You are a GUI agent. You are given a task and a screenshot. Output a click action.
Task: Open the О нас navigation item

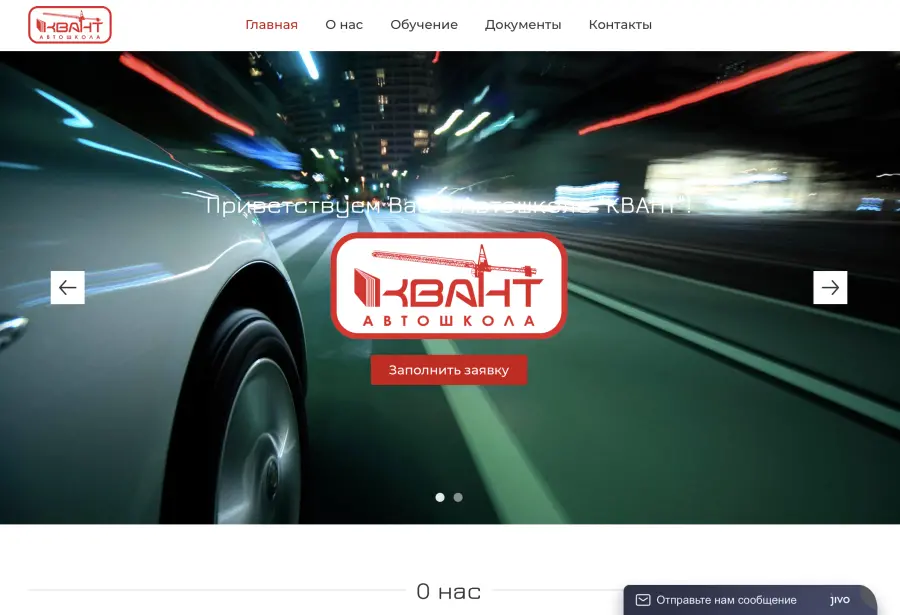pyautogui.click(x=344, y=25)
